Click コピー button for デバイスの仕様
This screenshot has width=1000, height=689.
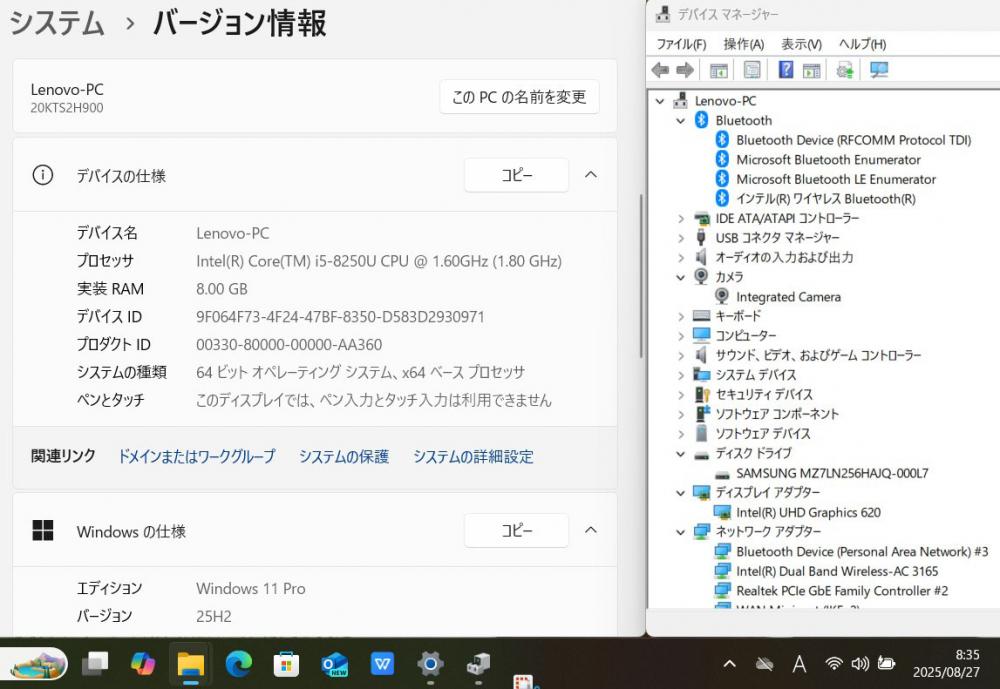(x=517, y=175)
